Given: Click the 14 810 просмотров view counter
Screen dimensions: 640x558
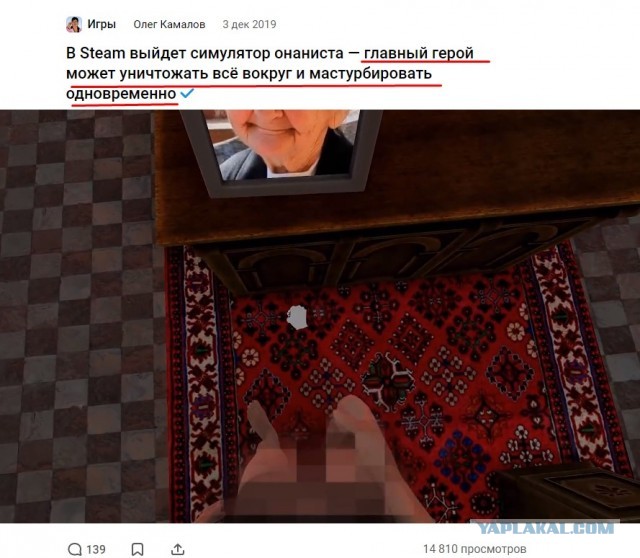Looking at the screenshot, I should pyautogui.click(x=474, y=549).
